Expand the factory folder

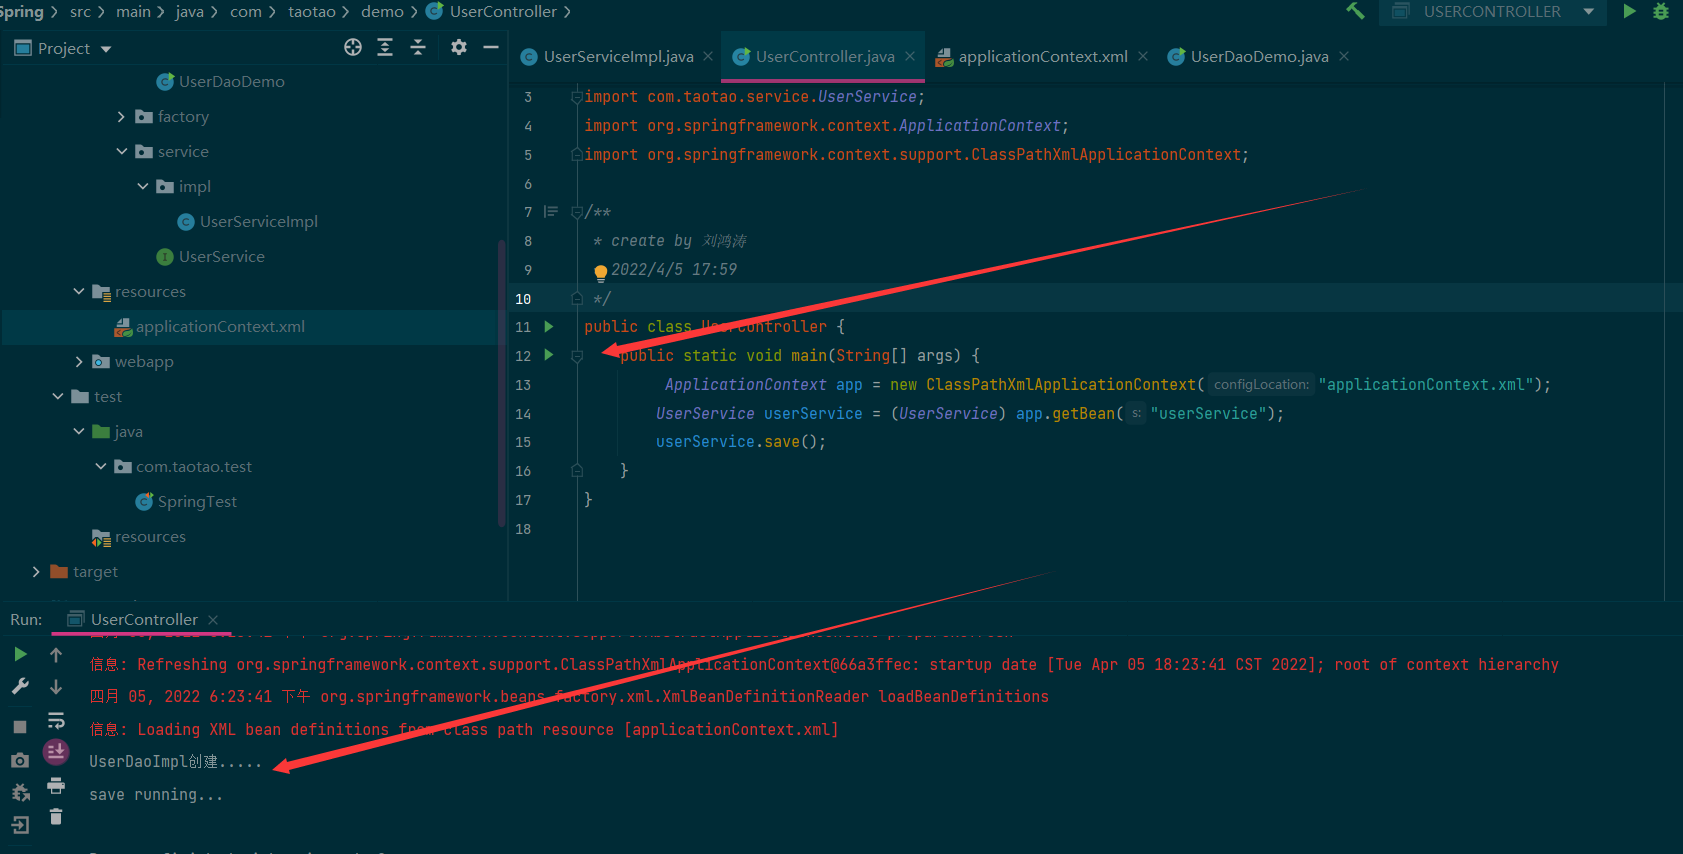[121, 117]
